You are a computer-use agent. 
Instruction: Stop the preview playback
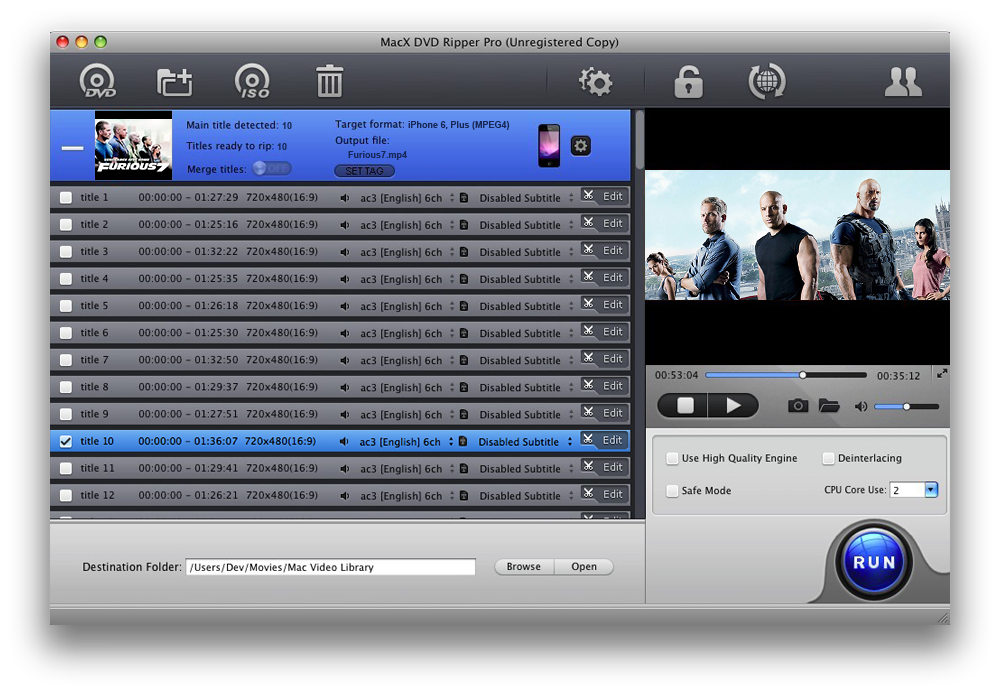pos(683,405)
